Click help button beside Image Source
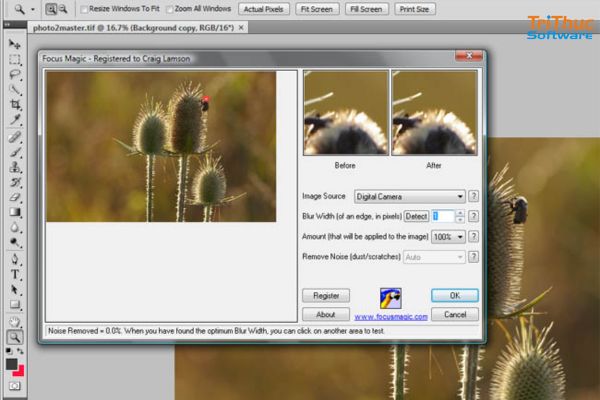Image resolution: width=600 pixels, height=400 pixels. click(473, 196)
